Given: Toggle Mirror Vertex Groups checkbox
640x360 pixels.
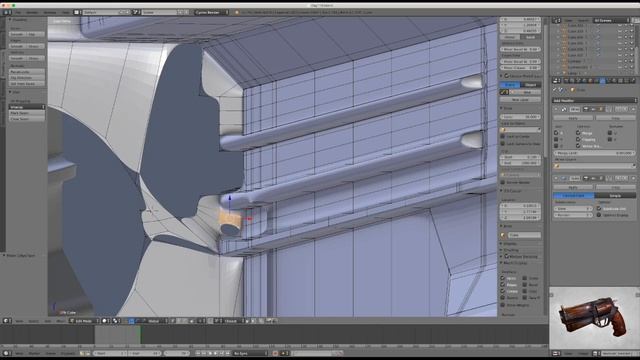Looking at the screenshot, I should coord(578,146).
